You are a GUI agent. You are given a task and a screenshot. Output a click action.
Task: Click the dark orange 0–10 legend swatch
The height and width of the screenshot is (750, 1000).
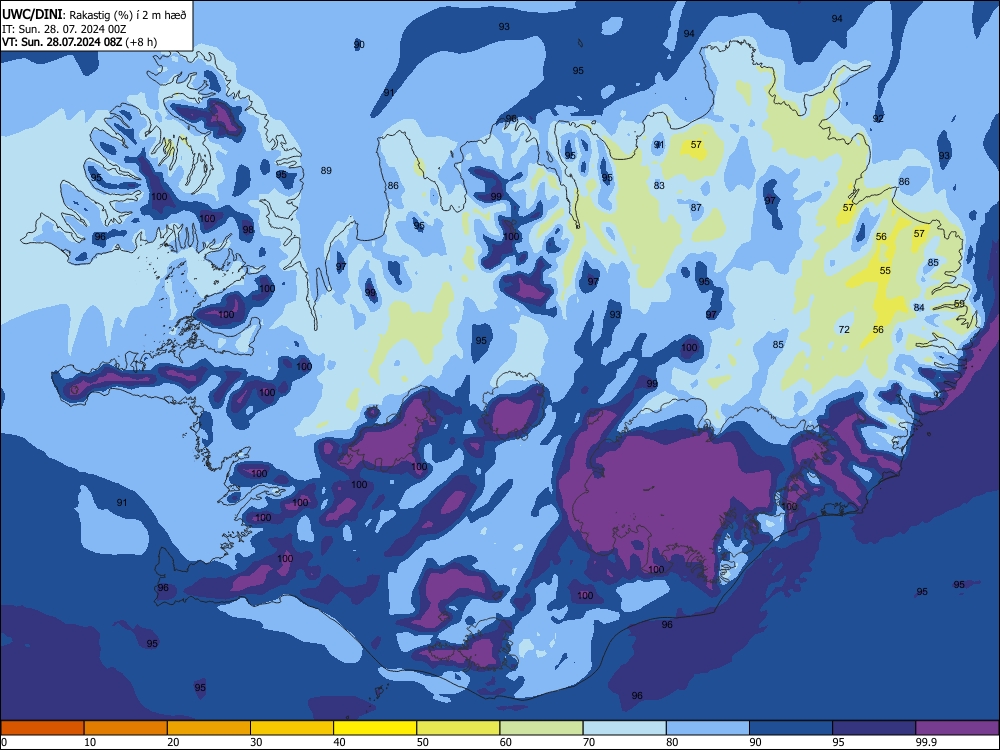point(42,728)
